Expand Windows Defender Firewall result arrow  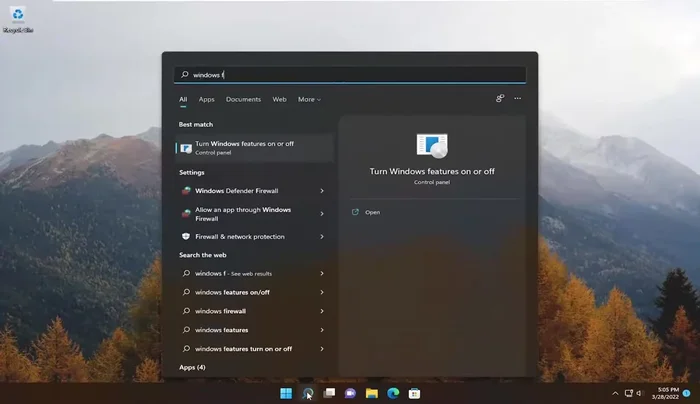click(x=322, y=191)
